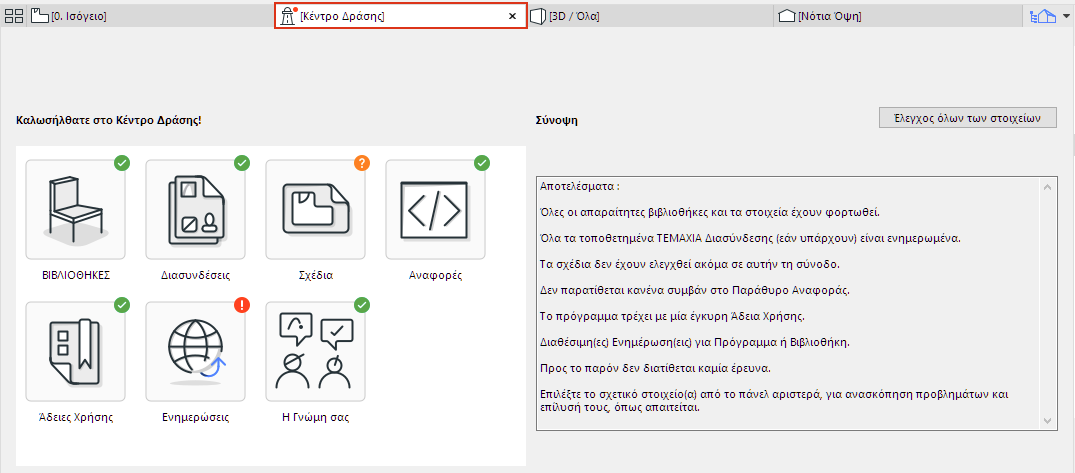Open the Η Γνώμη σας feedback tile
The height and width of the screenshot is (473, 1075).
pos(315,351)
